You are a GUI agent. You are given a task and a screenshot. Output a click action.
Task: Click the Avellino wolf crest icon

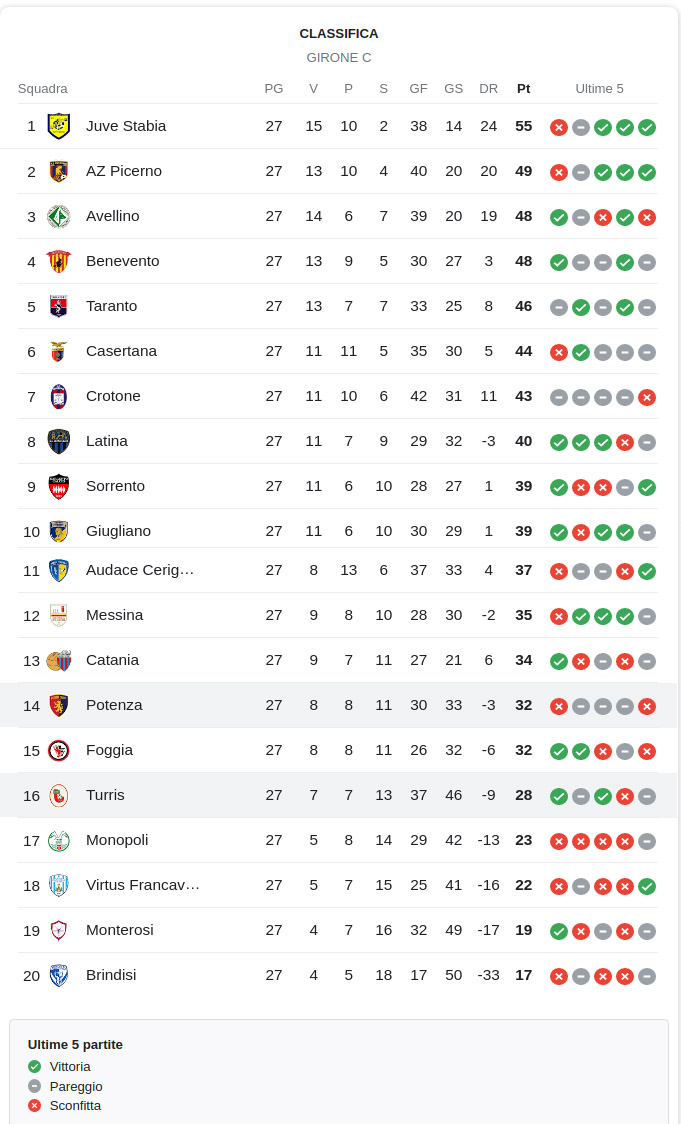[59, 216]
